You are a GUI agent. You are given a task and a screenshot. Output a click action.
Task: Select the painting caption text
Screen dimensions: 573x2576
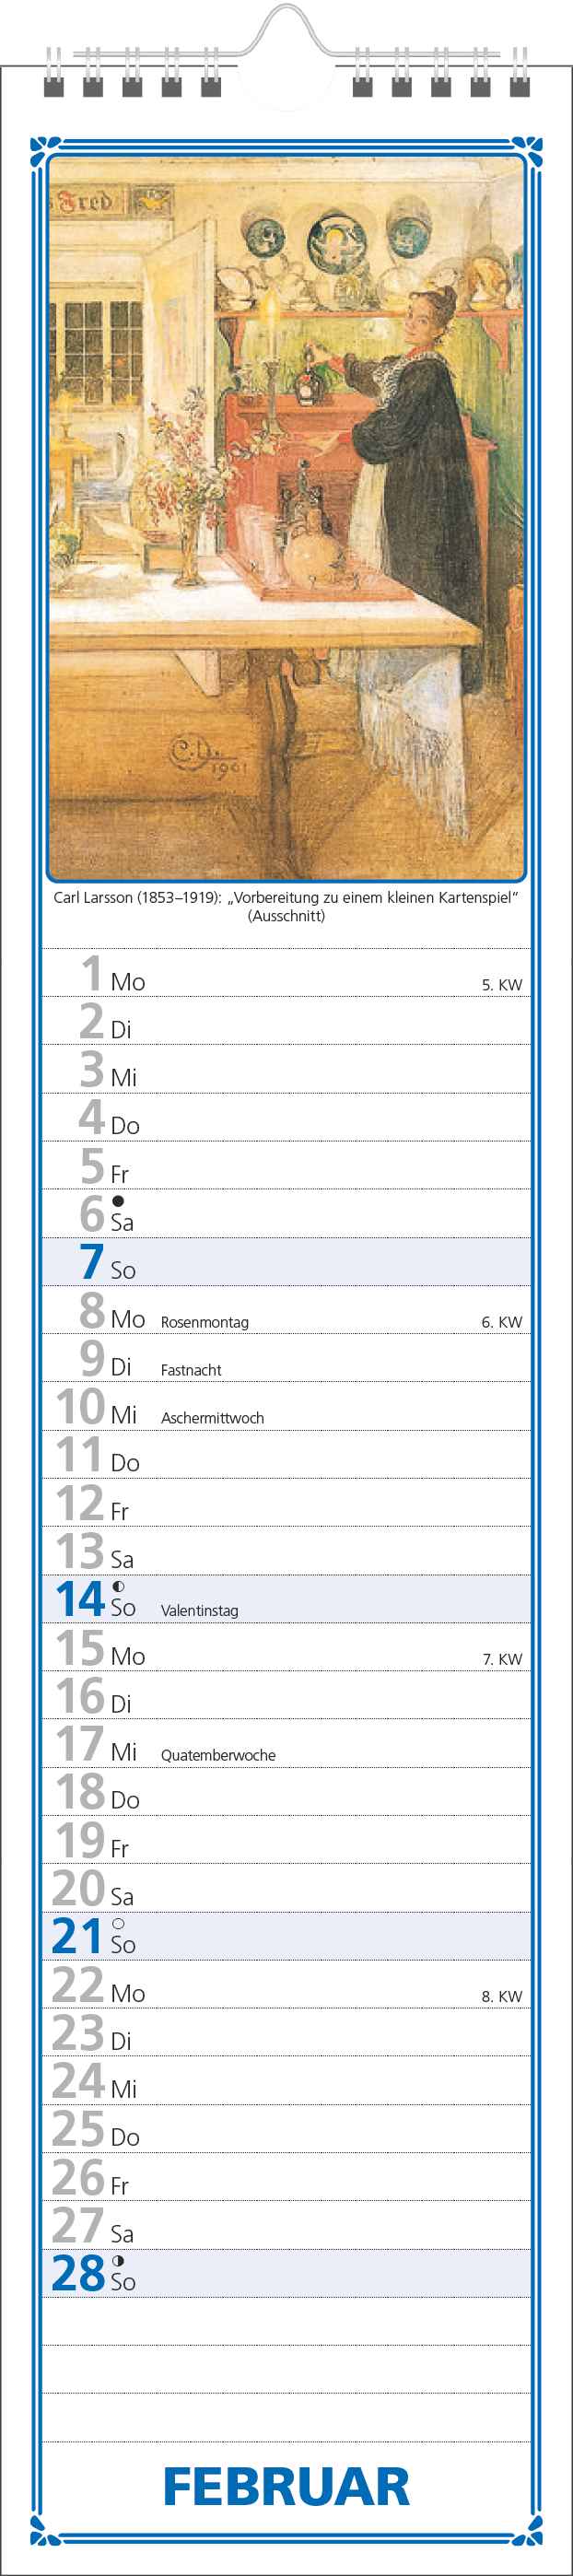286,906
